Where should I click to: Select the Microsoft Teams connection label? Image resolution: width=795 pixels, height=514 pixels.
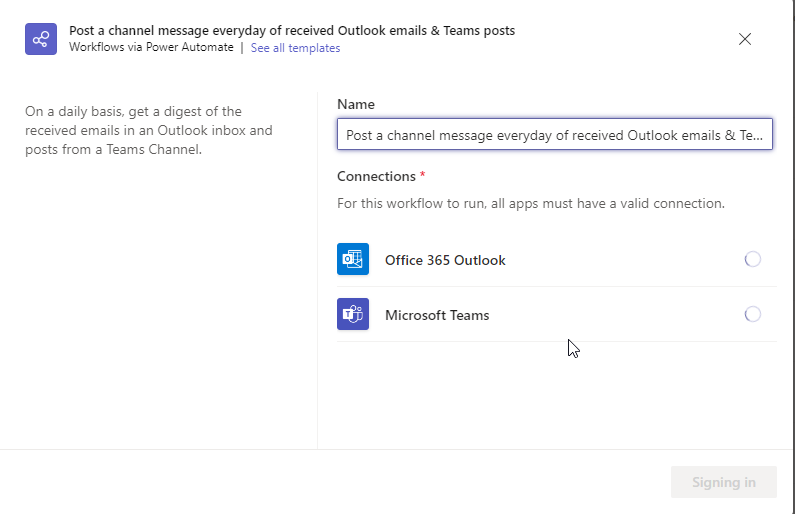coord(437,315)
